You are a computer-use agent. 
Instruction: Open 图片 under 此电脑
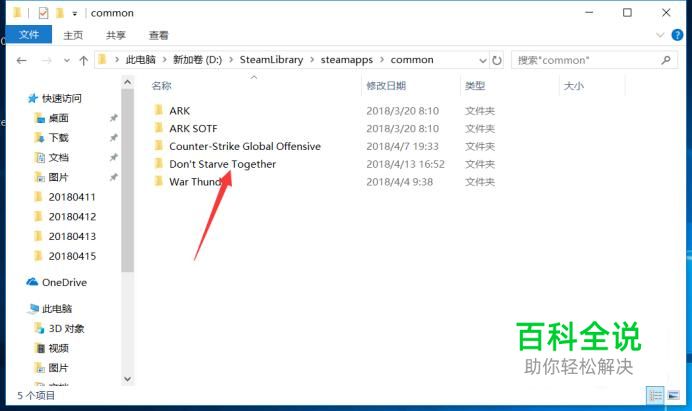click(59, 368)
